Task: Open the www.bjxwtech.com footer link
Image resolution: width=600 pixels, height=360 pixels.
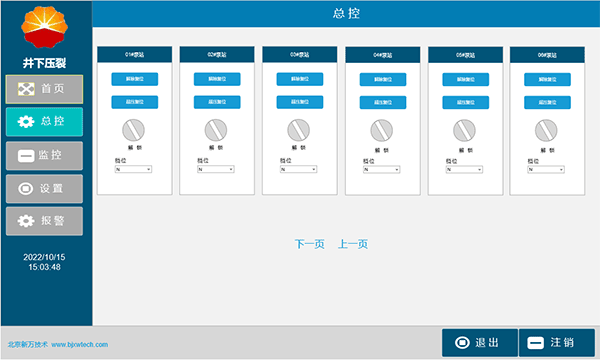Action: pos(80,344)
